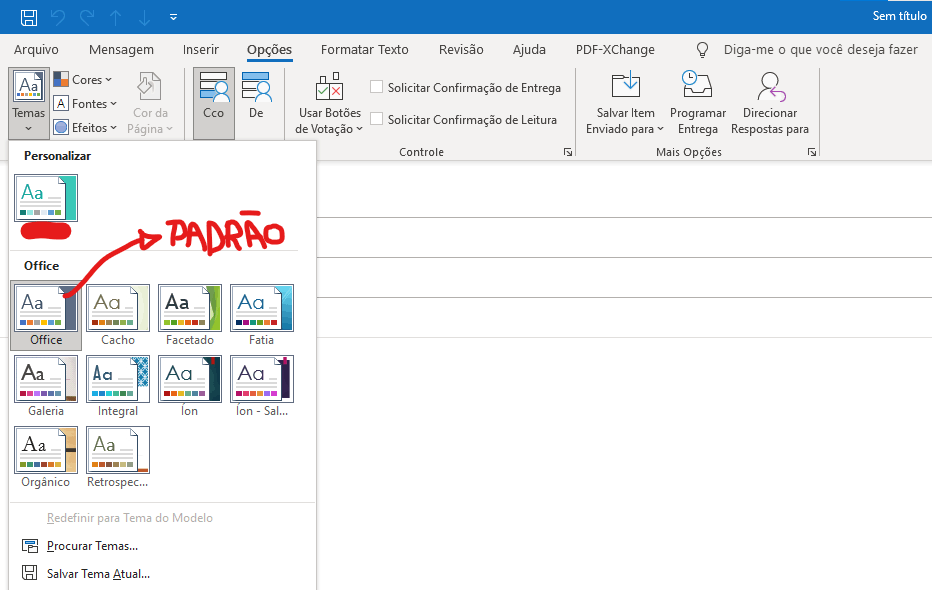This screenshot has width=932, height=590.
Task: Click Redefinir para Tema do Modelo
Action: point(130,518)
